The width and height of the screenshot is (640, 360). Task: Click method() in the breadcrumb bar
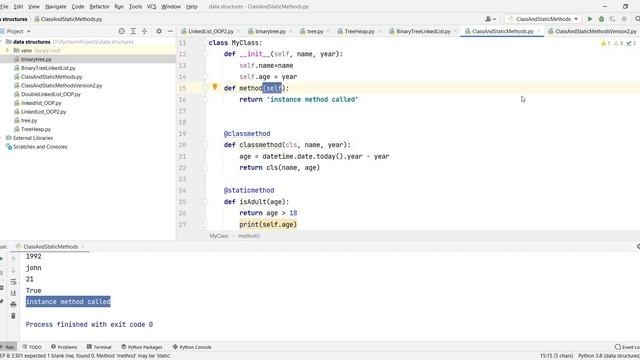click(249, 236)
